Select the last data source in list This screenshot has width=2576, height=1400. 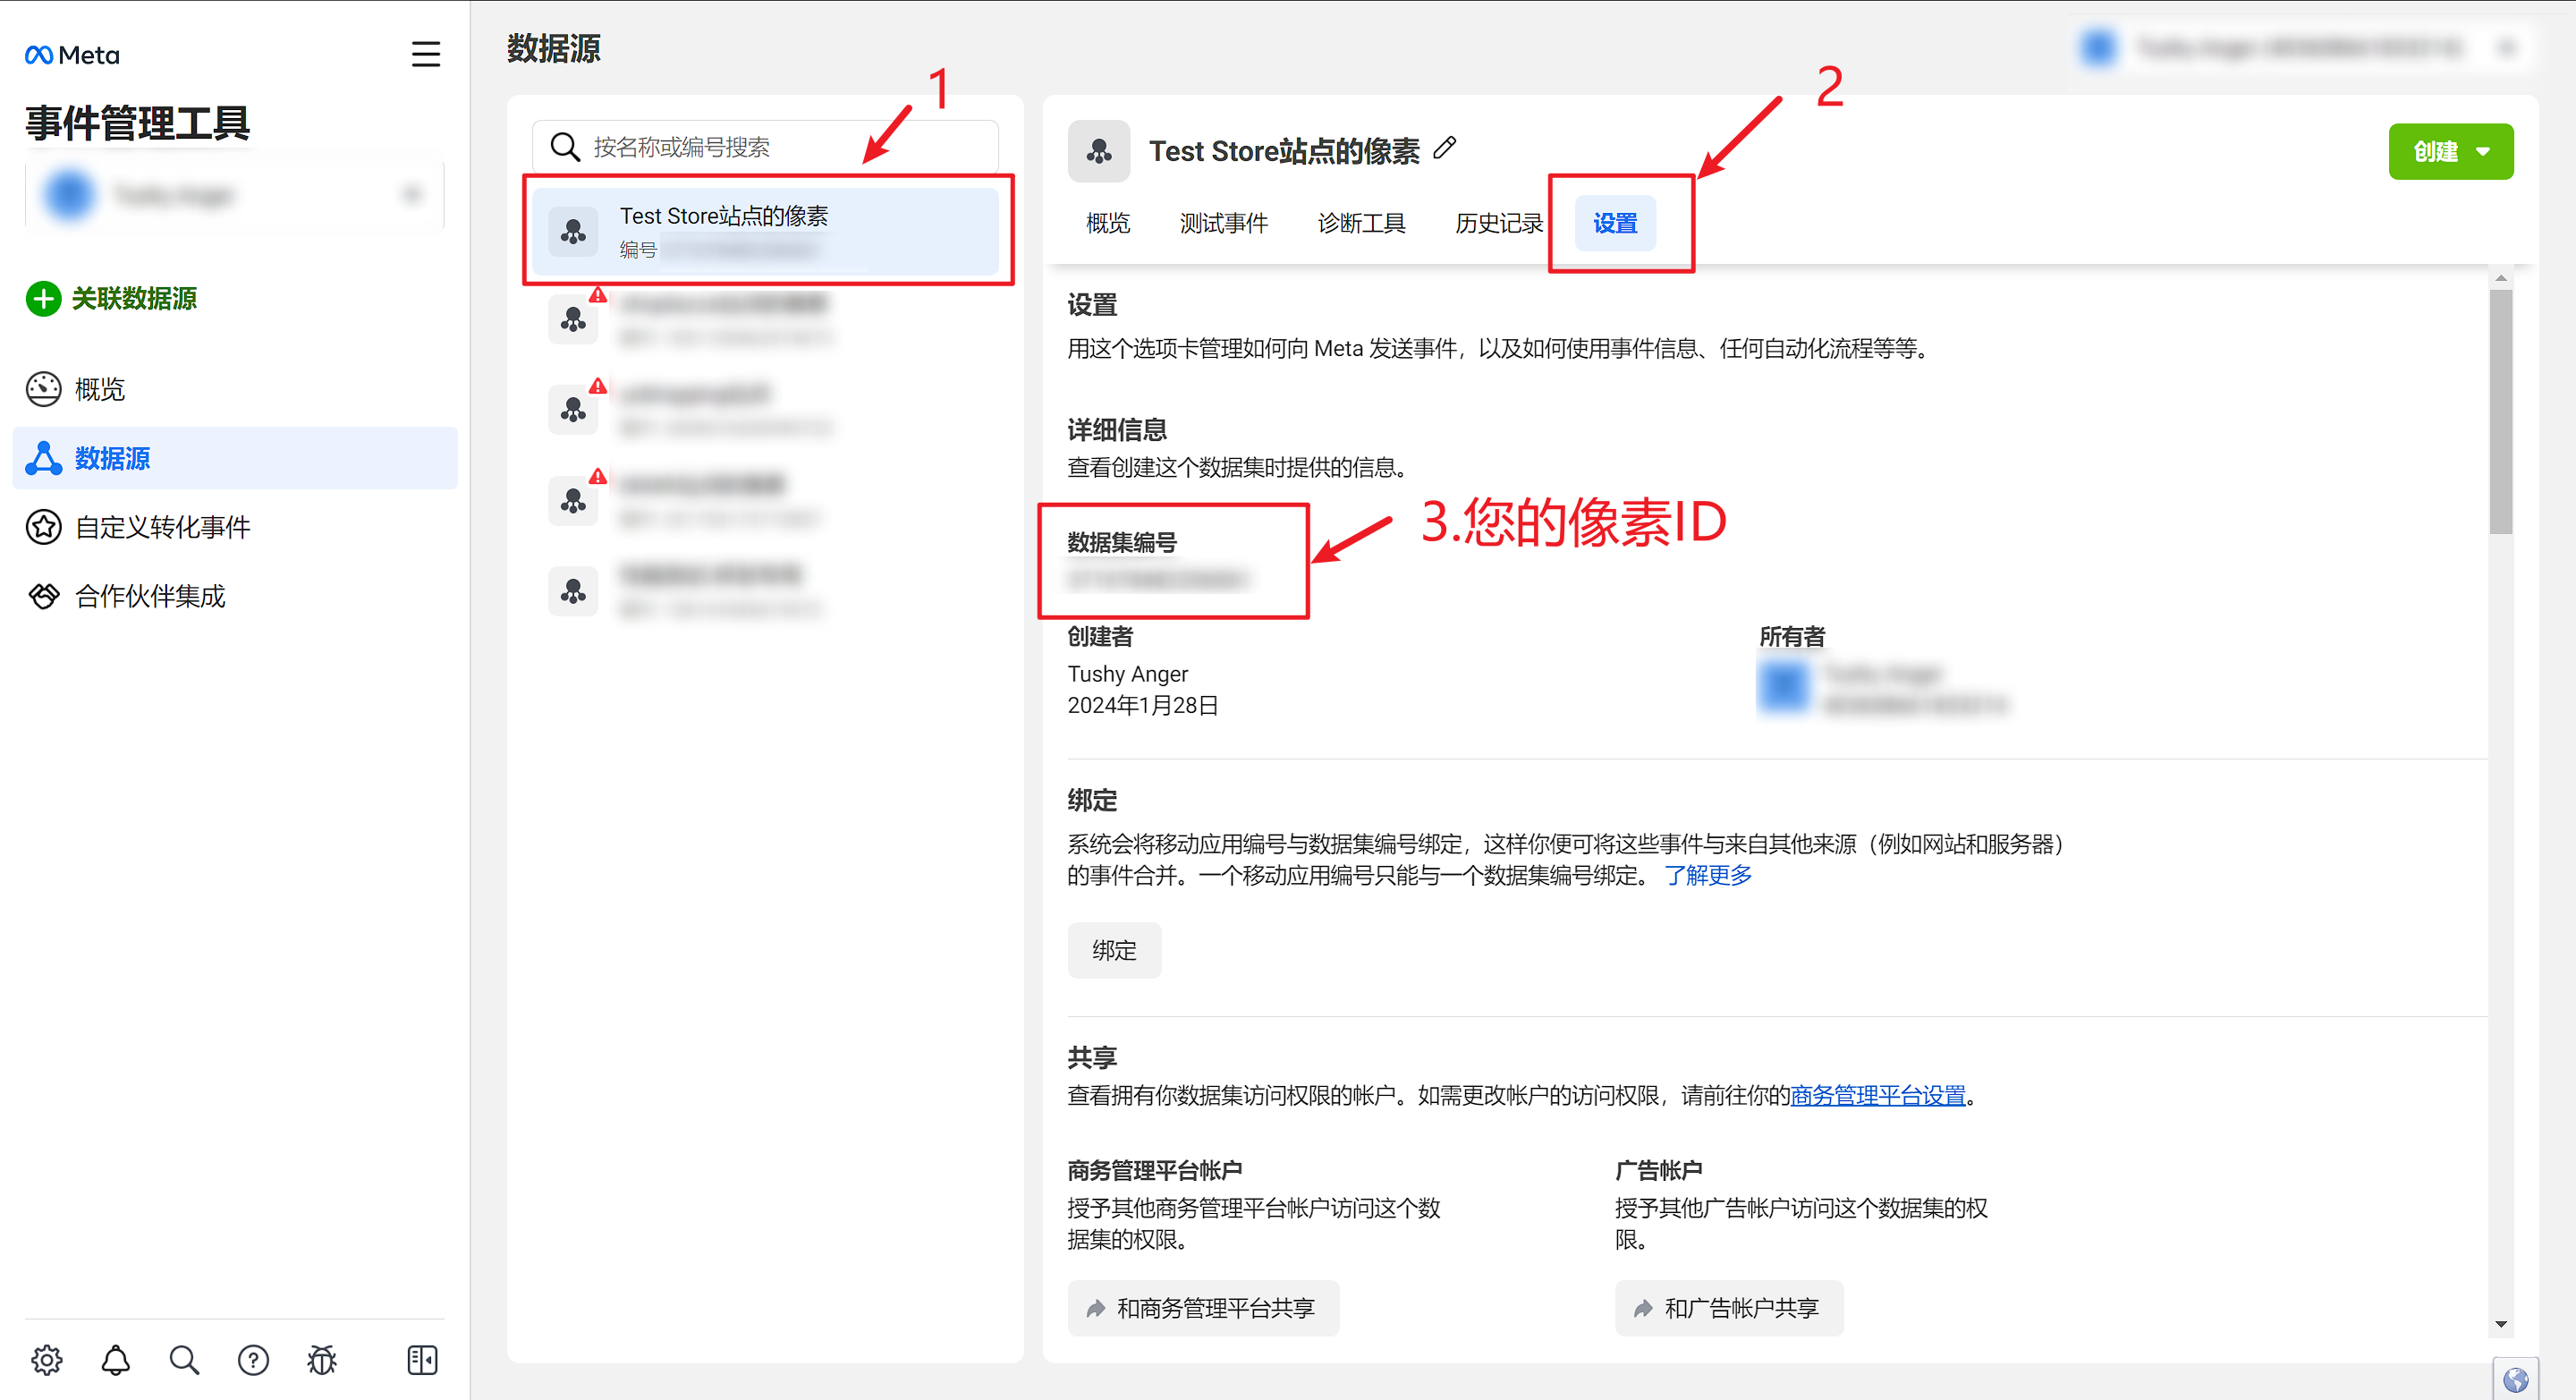tap(765, 591)
